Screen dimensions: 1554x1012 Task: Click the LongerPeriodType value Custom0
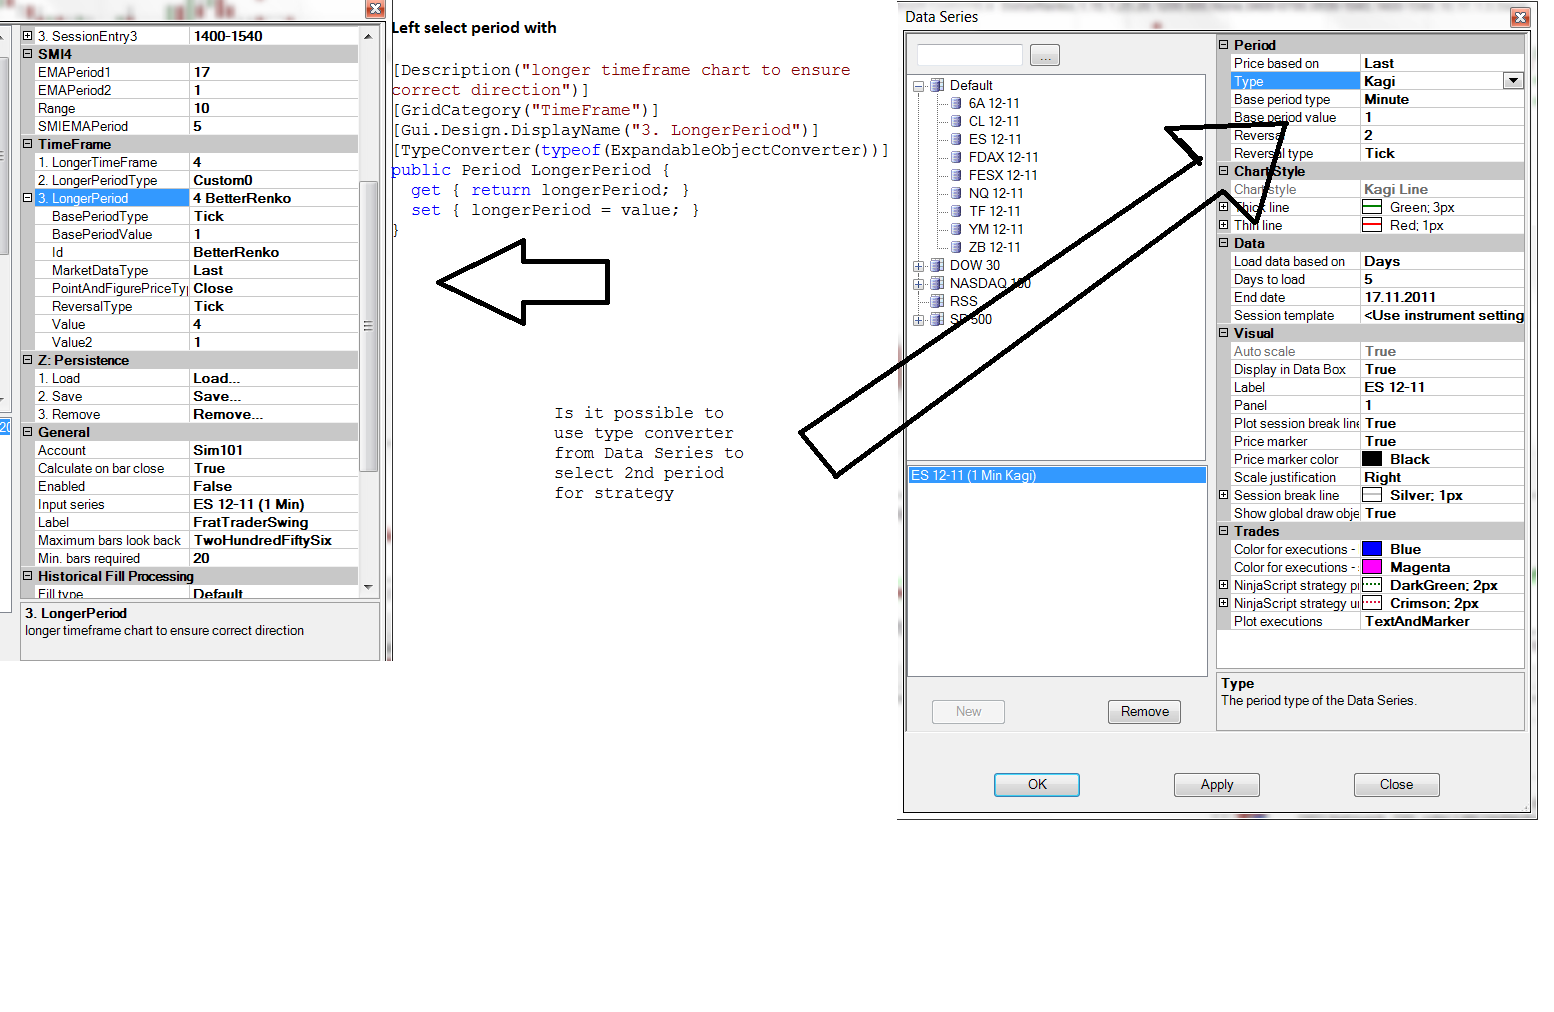click(274, 180)
